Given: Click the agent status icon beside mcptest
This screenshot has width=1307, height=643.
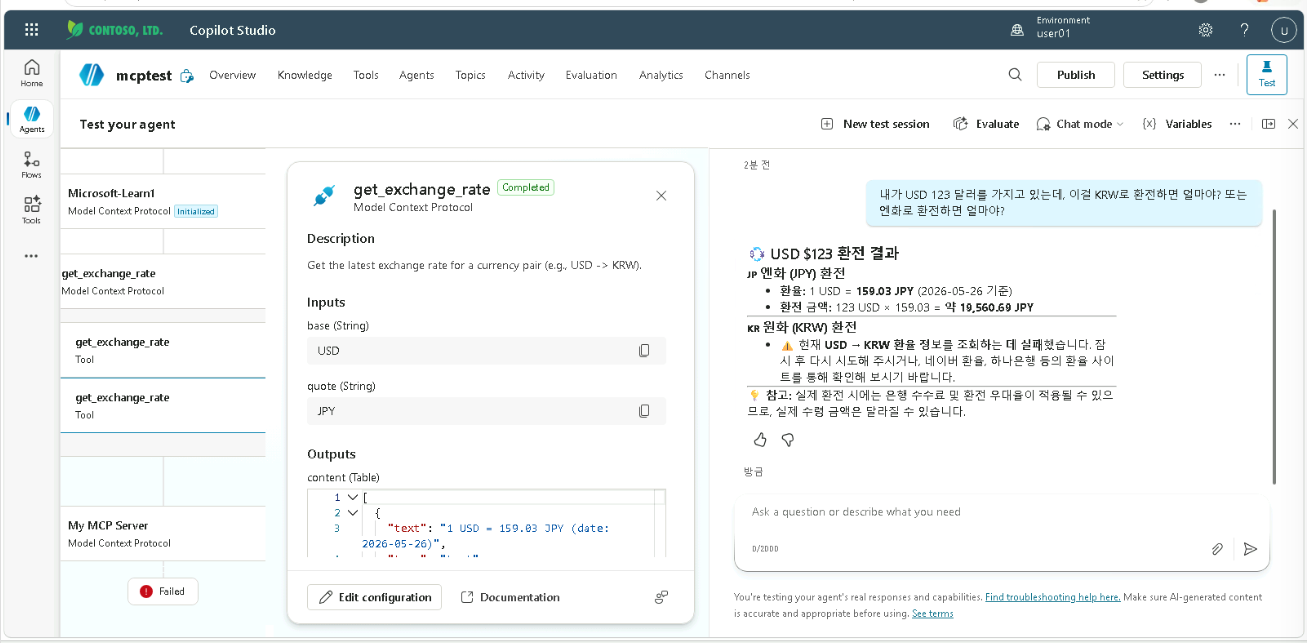Looking at the screenshot, I should coord(187,76).
